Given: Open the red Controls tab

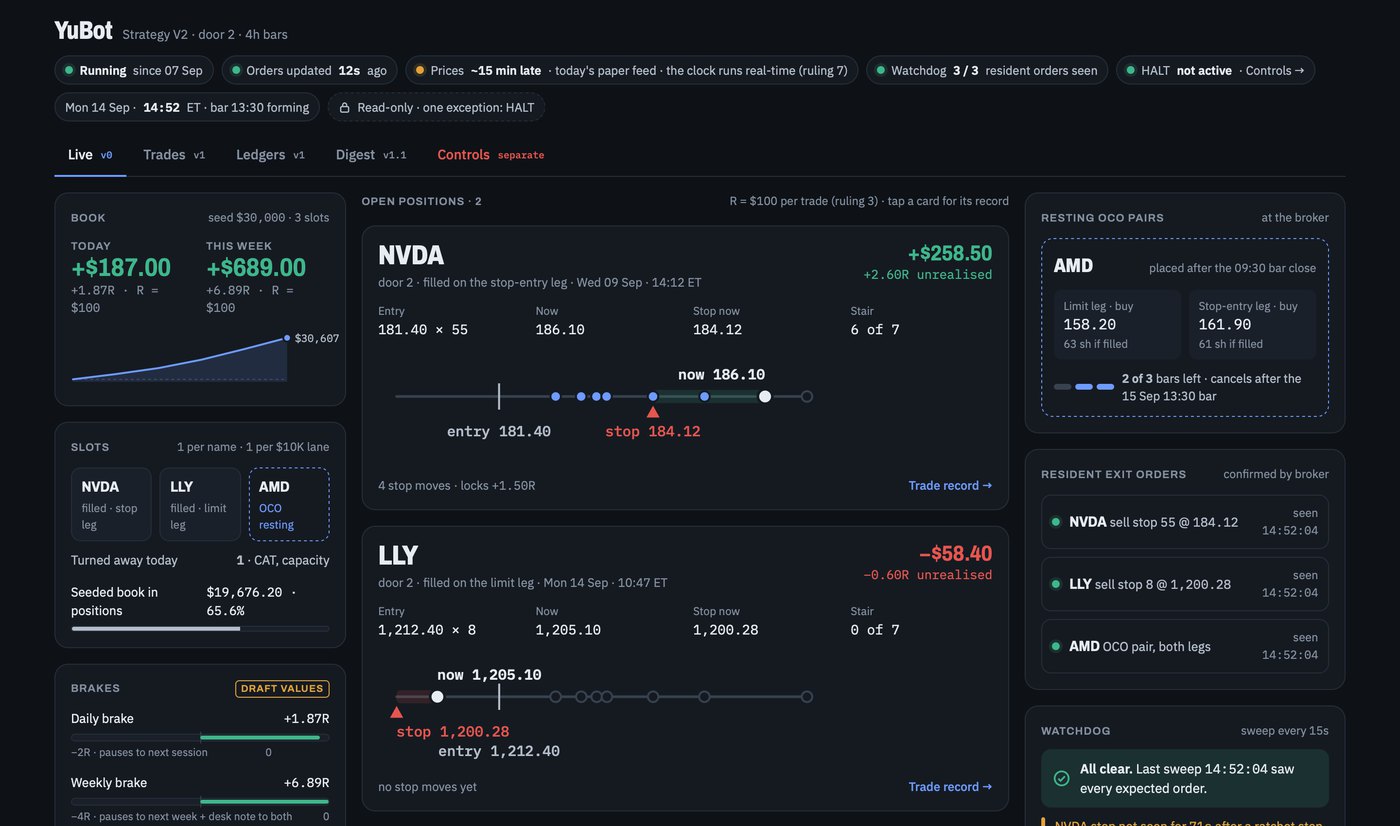Looking at the screenshot, I should (x=491, y=155).
